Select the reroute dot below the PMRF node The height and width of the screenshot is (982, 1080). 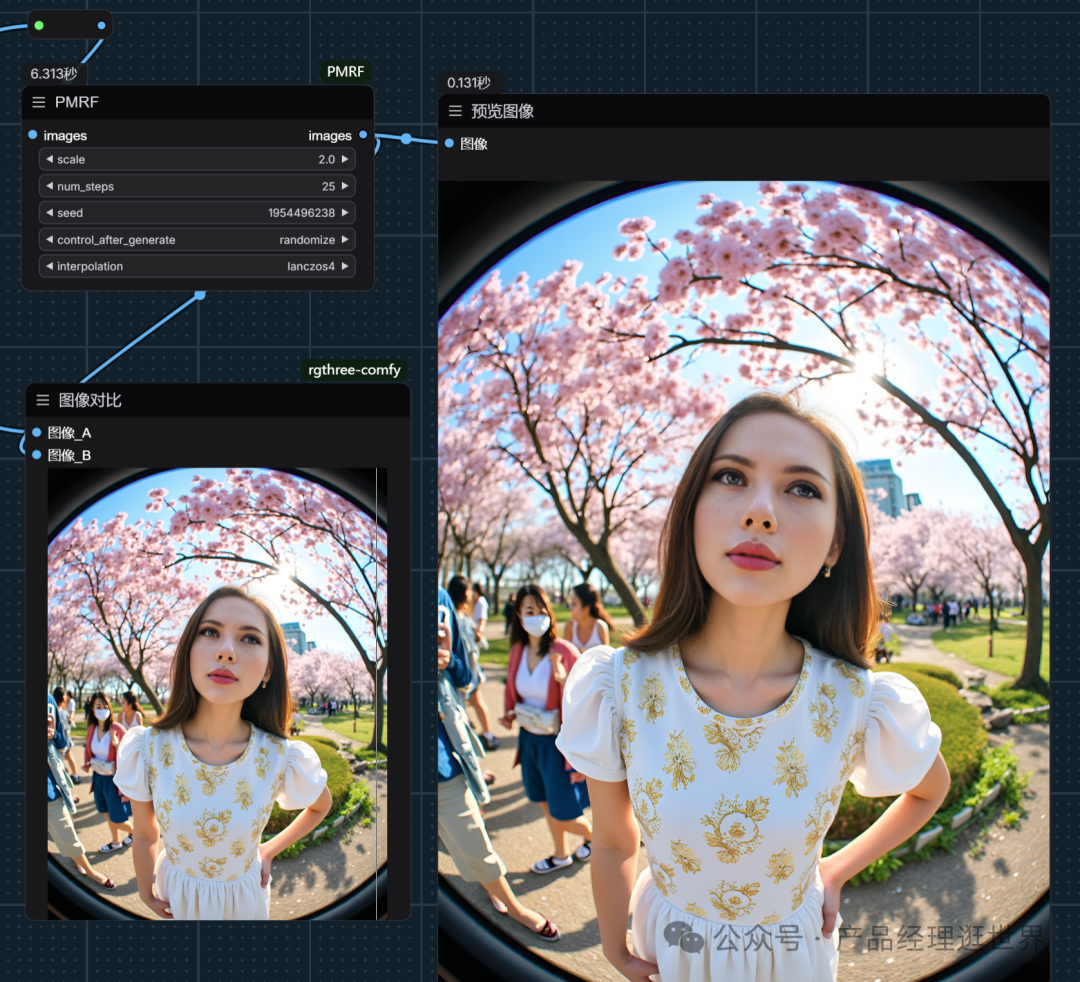(200, 295)
